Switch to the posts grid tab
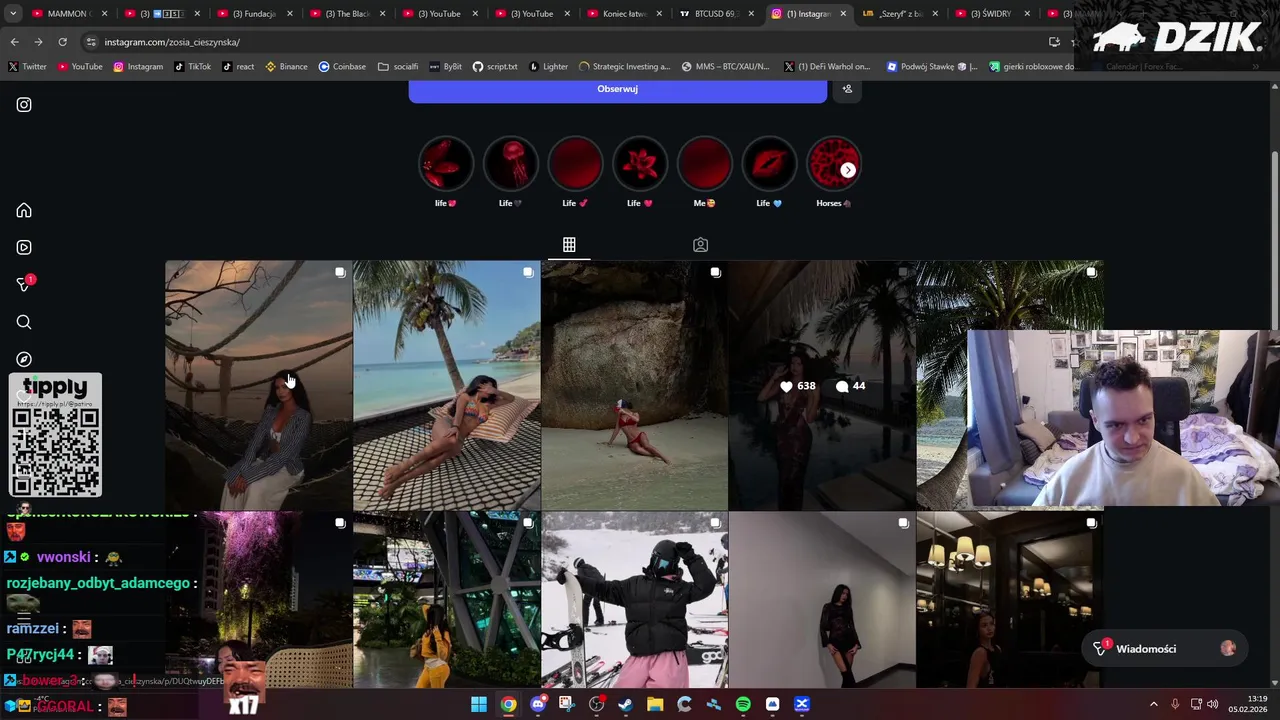Image resolution: width=1280 pixels, height=720 pixels. tap(569, 245)
